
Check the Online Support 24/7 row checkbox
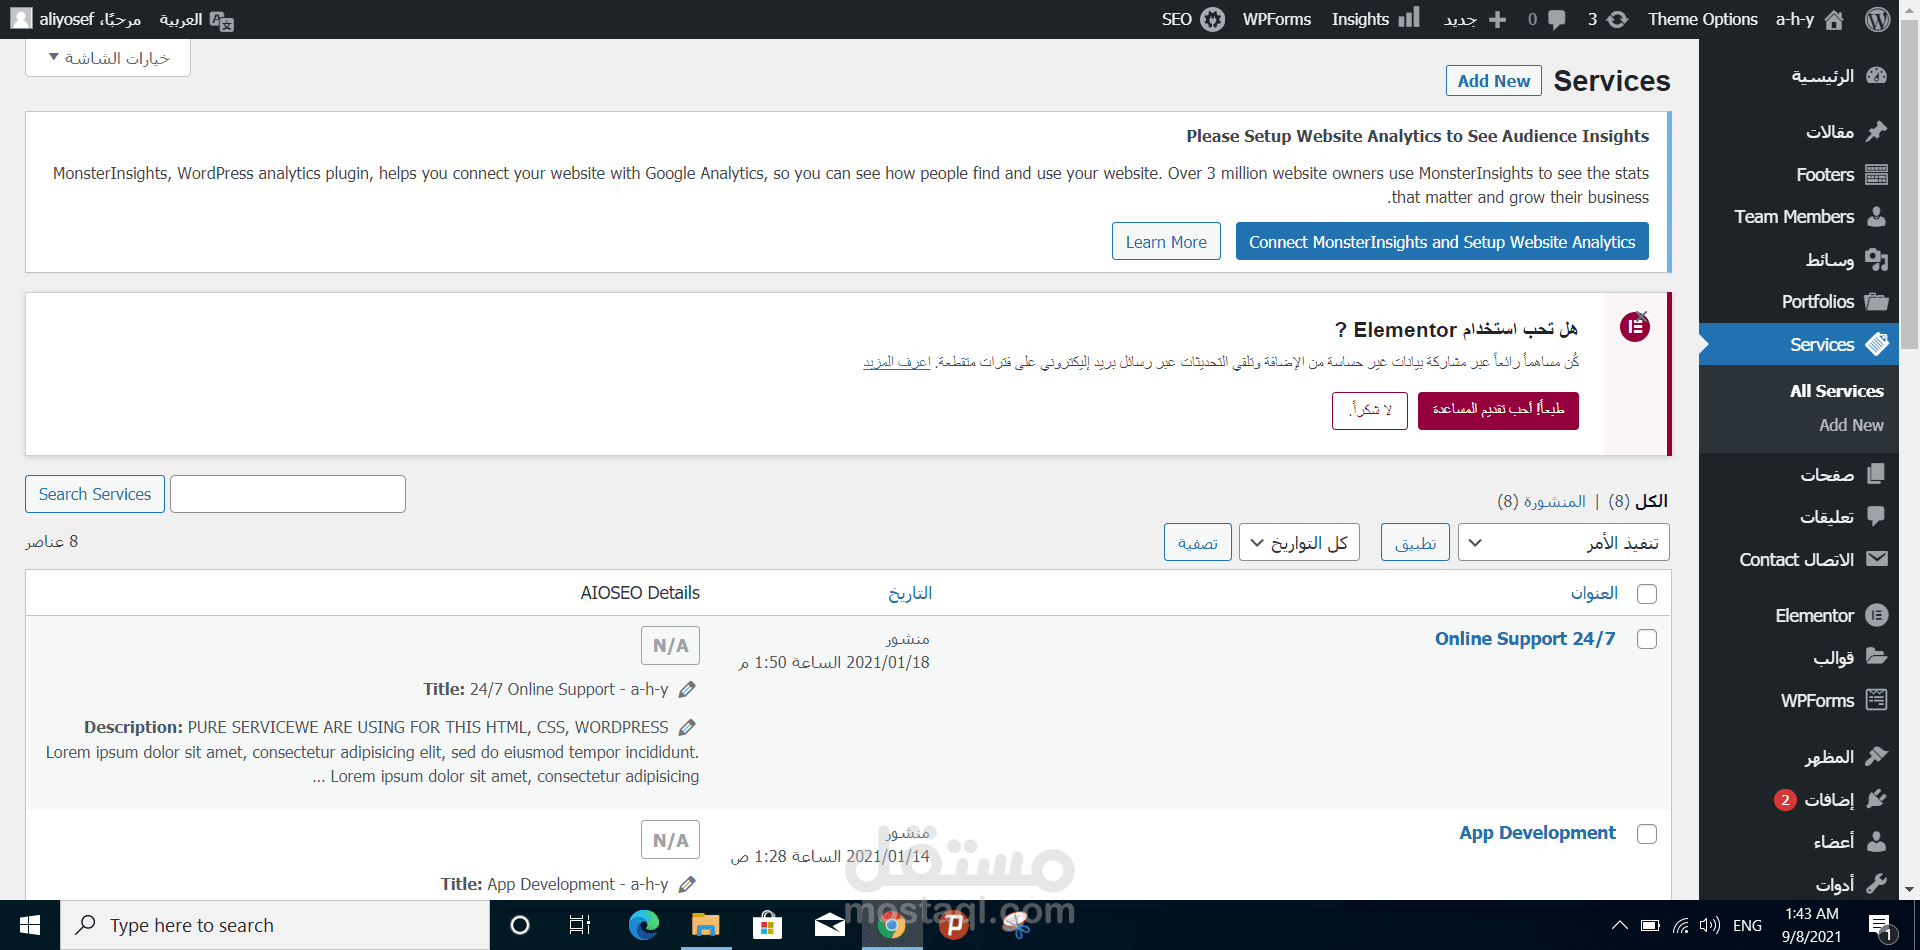coord(1647,639)
